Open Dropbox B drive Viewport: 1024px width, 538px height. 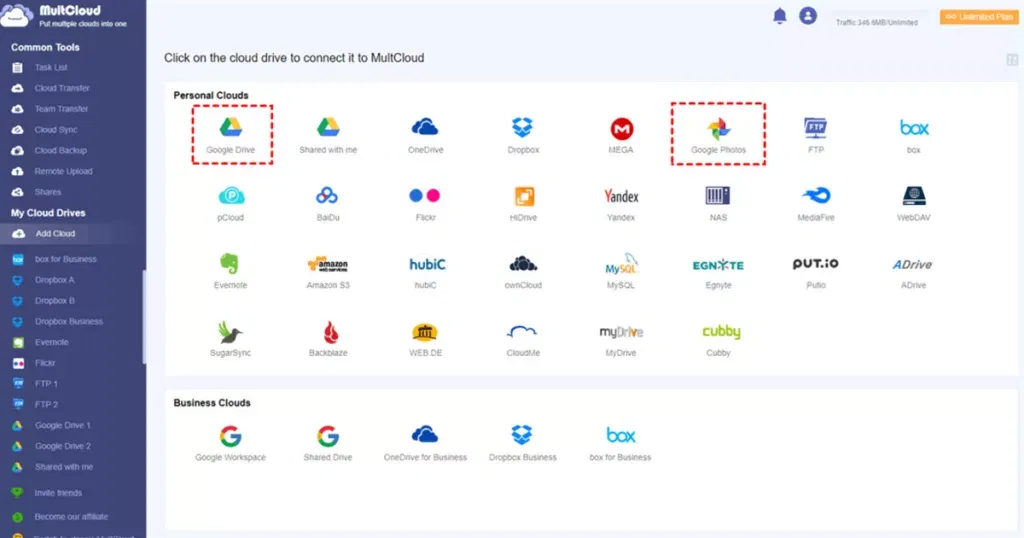pyautogui.click(x=55, y=301)
